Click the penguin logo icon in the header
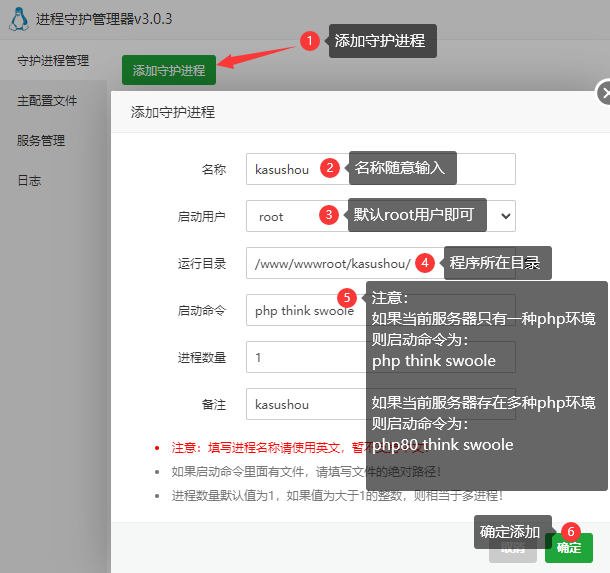The height and width of the screenshot is (573, 610). 19,19
